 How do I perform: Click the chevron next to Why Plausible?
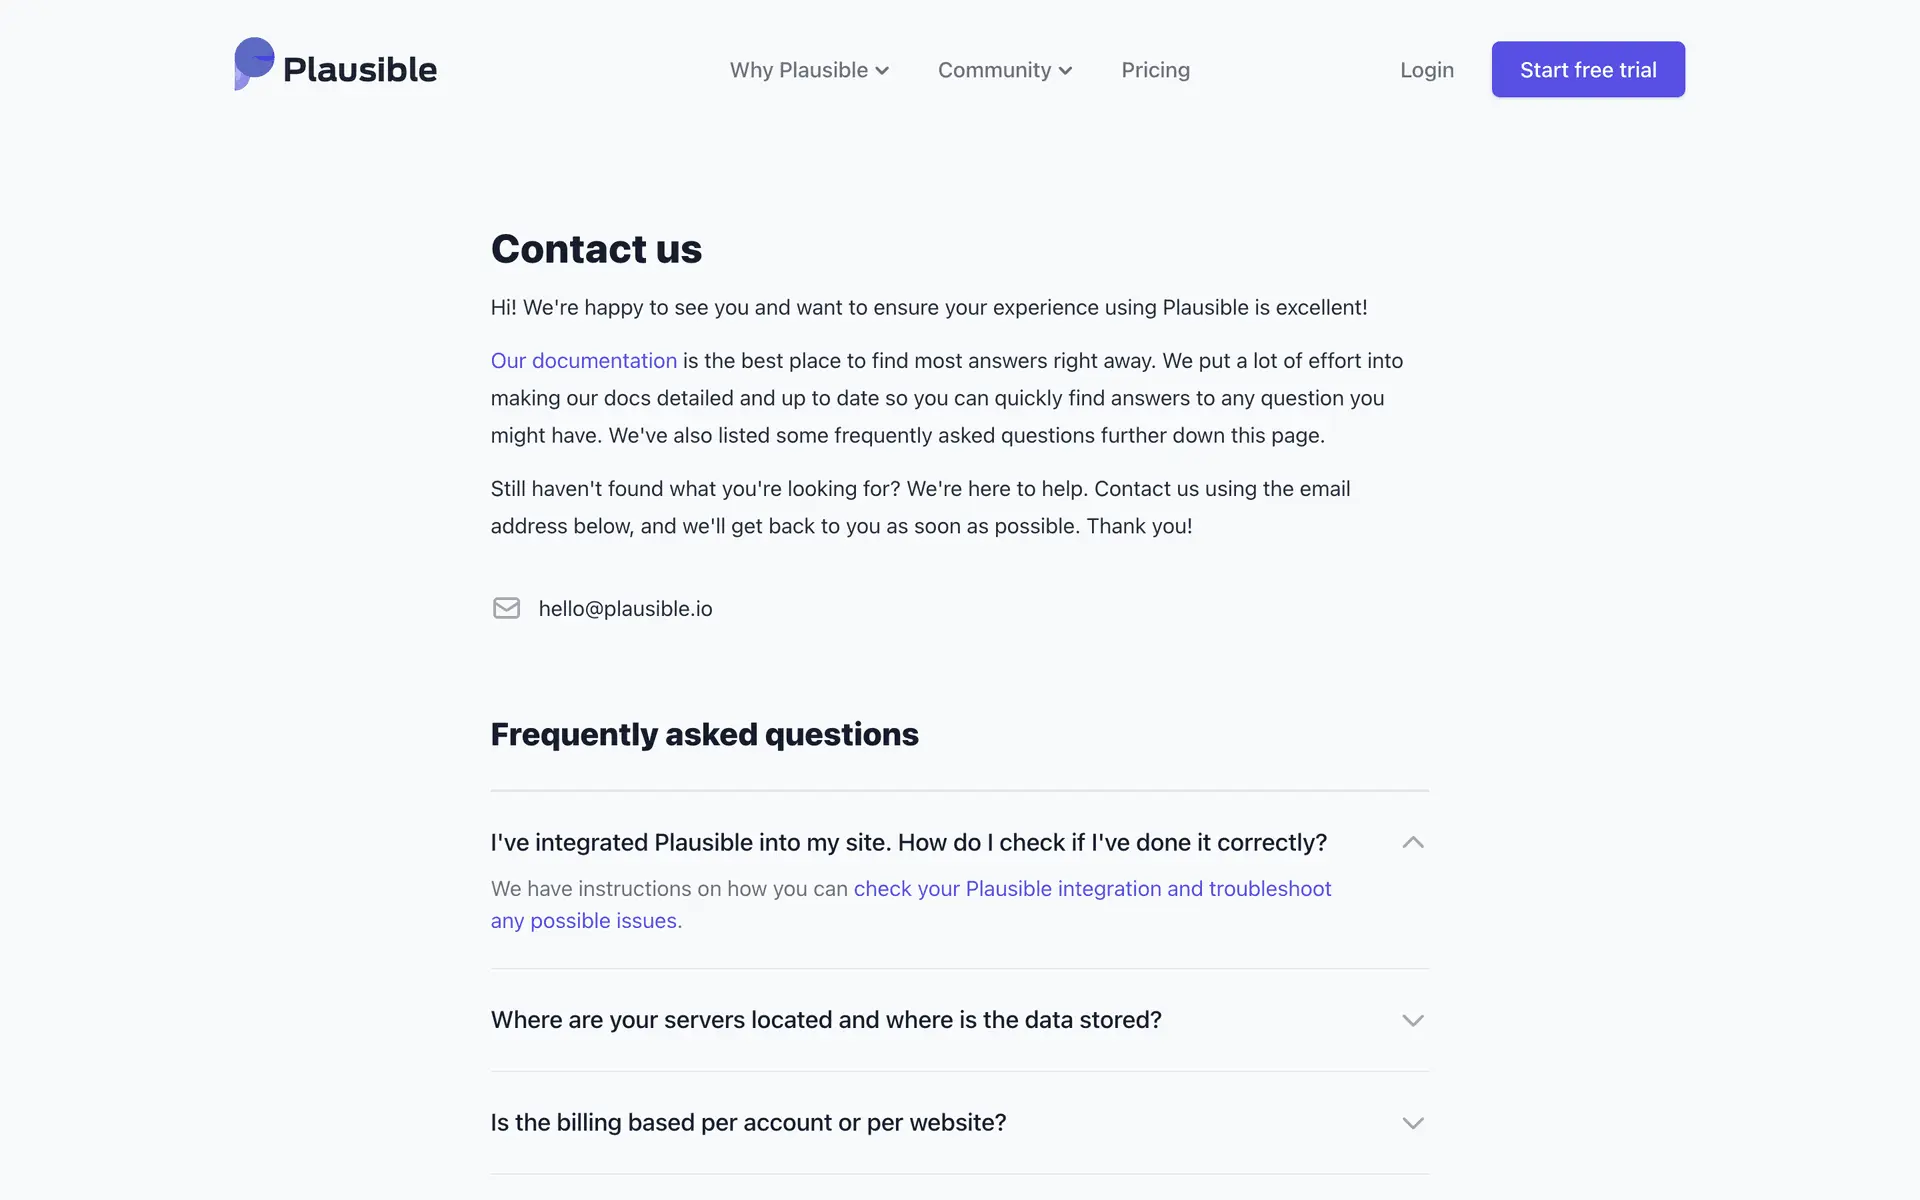(882, 71)
